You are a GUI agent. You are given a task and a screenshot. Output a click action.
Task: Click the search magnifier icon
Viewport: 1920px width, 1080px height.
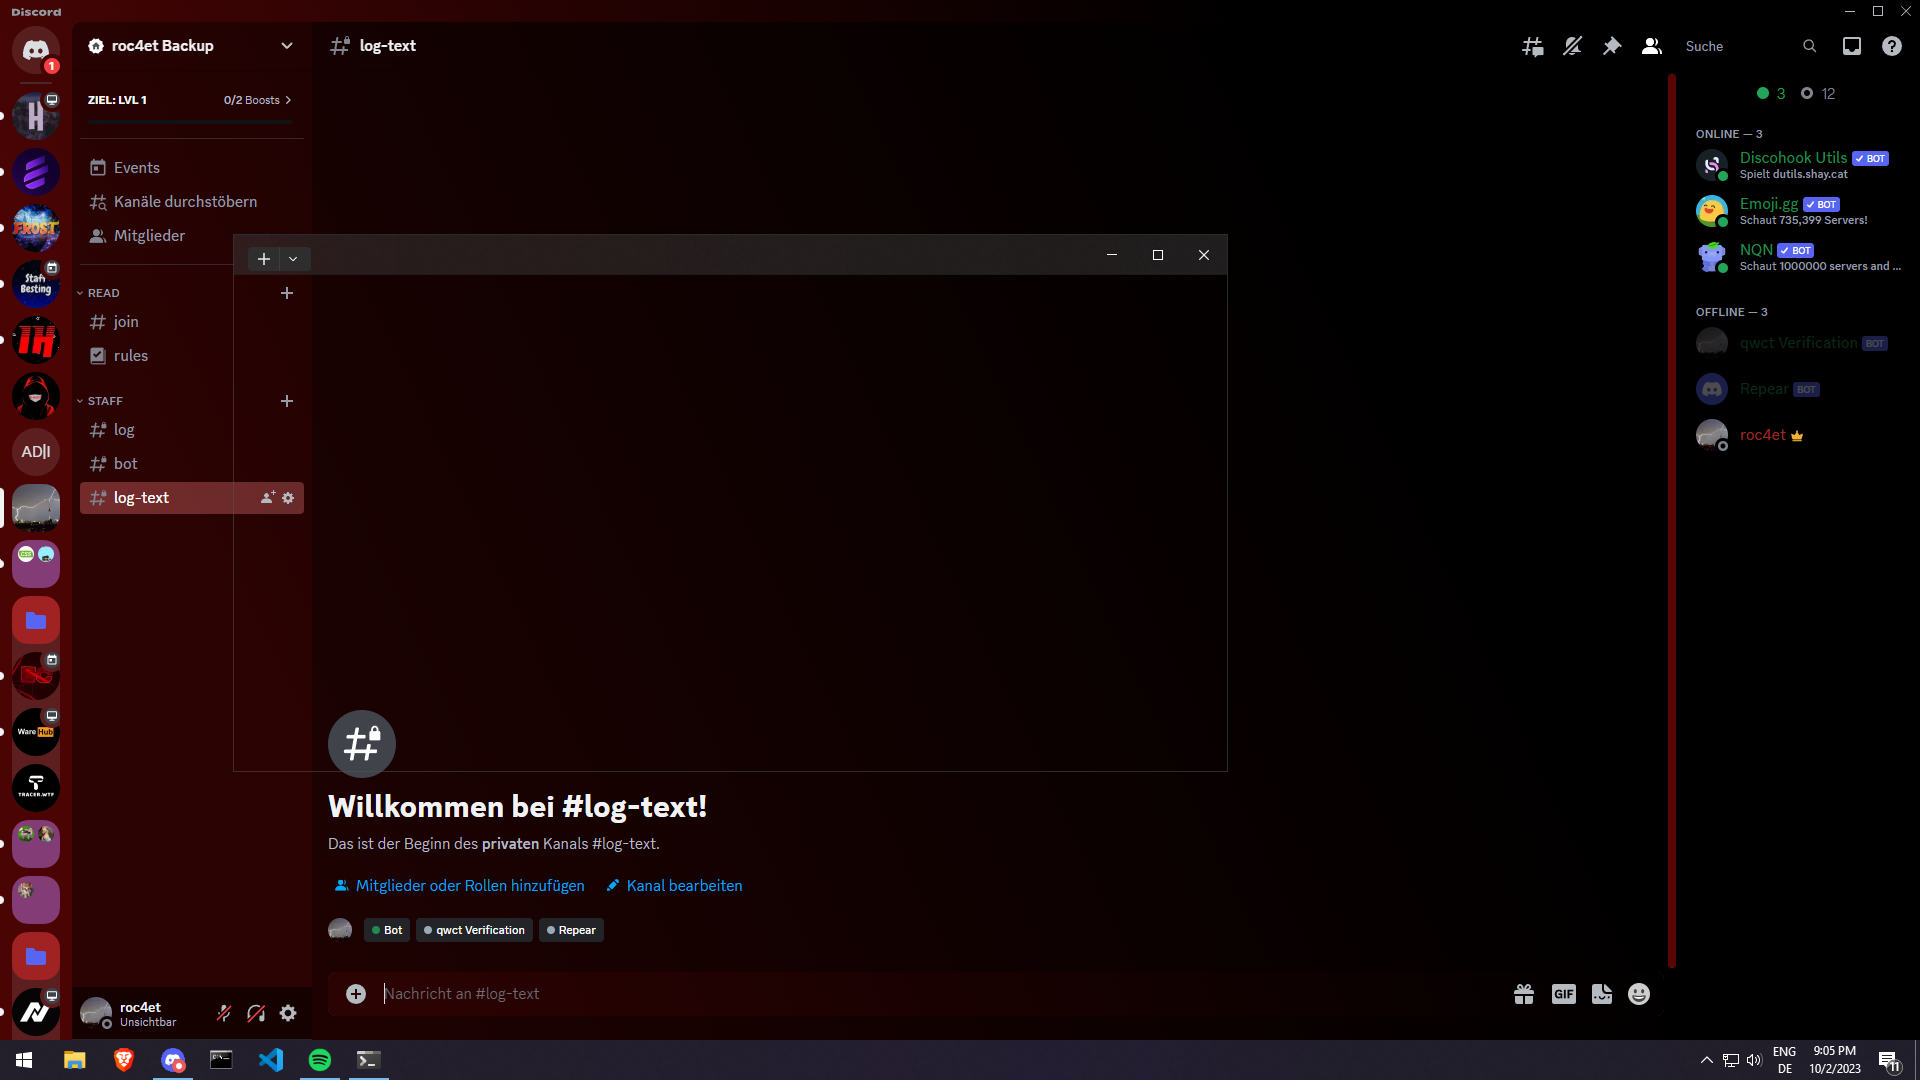point(1809,46)
